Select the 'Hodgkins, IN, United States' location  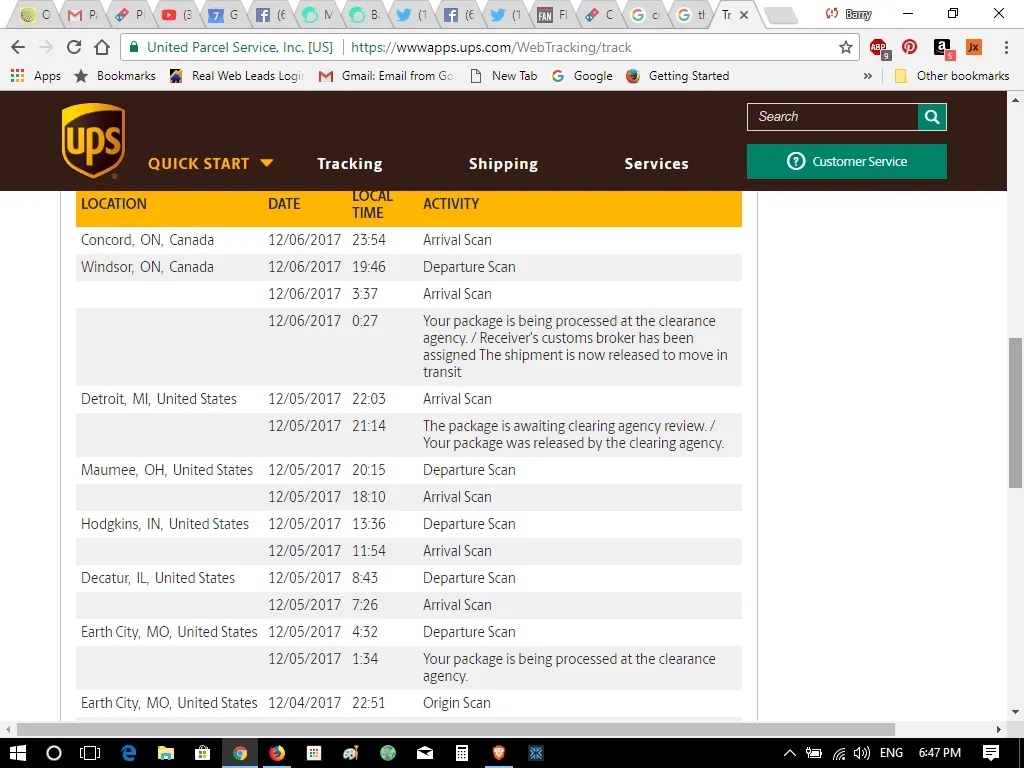point(165,524)
